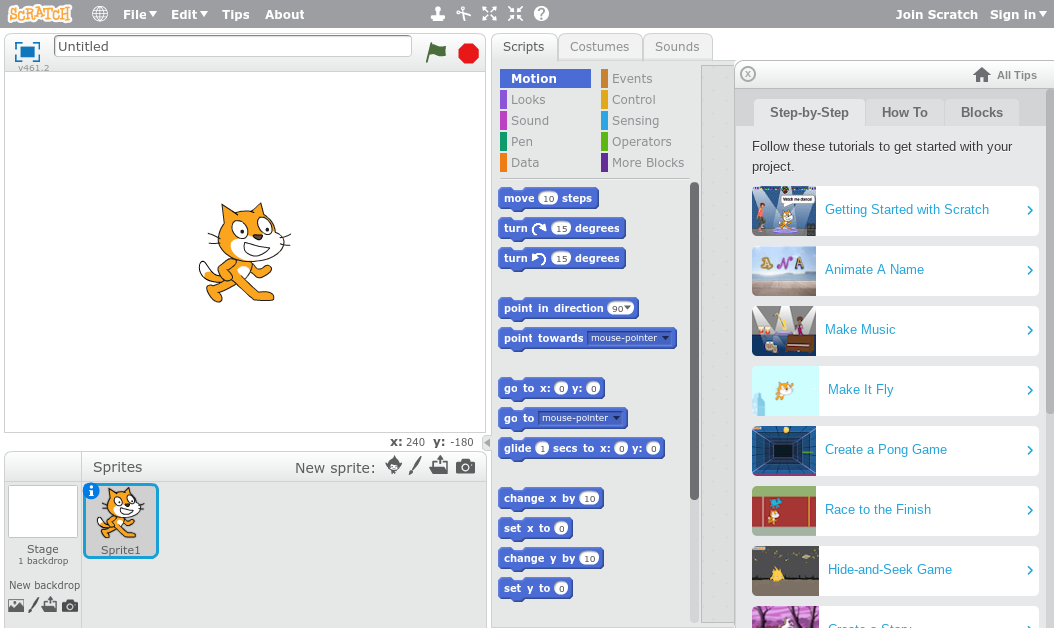Click the red stop sign

469,53
